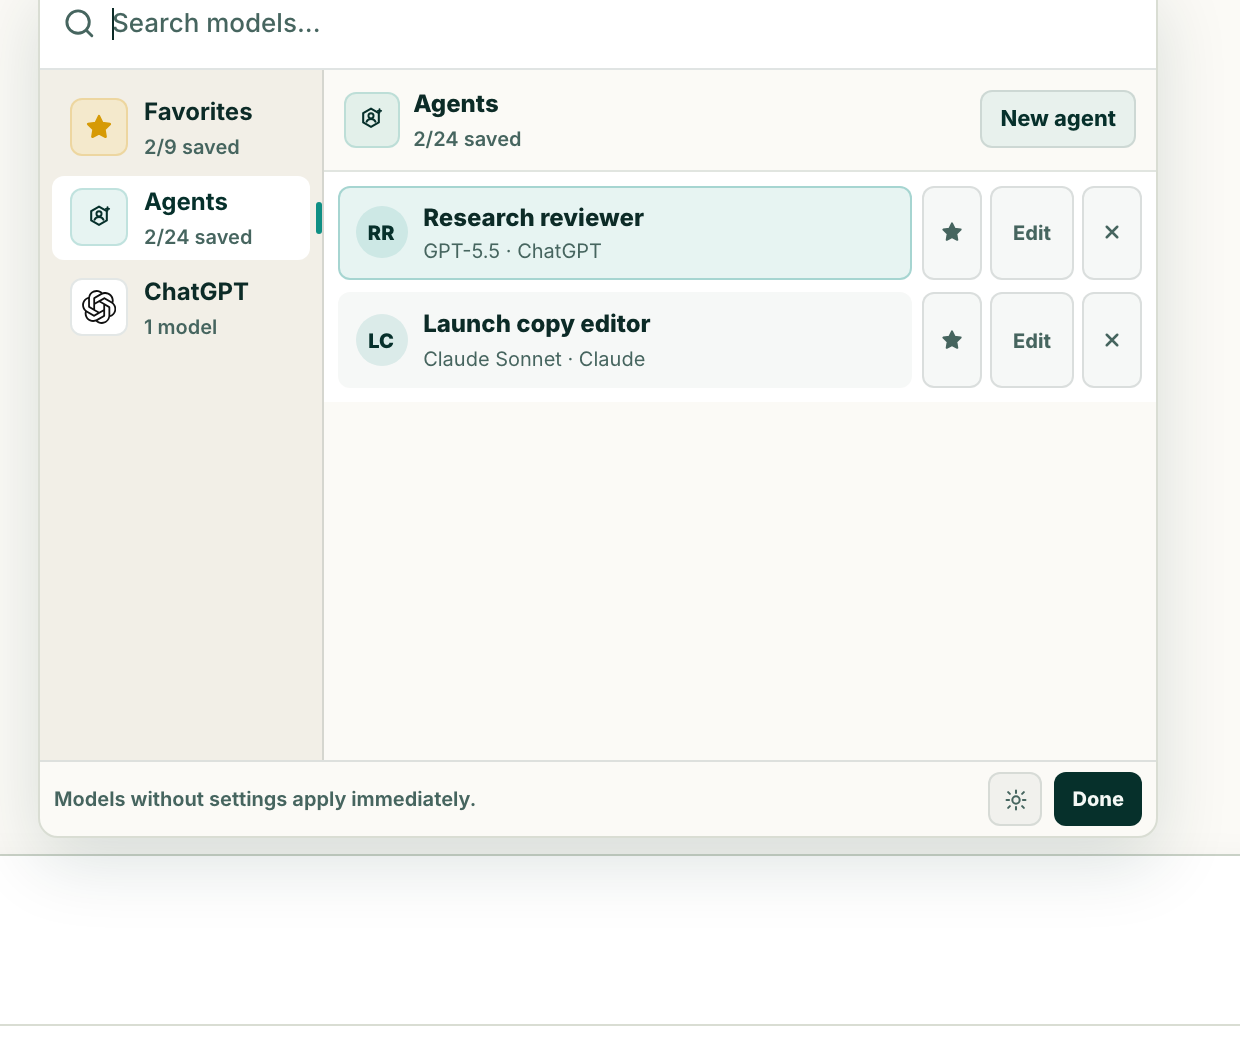Create a New agent
Viewport: 1240px width, 1040px height.
tap(1058, 119)
